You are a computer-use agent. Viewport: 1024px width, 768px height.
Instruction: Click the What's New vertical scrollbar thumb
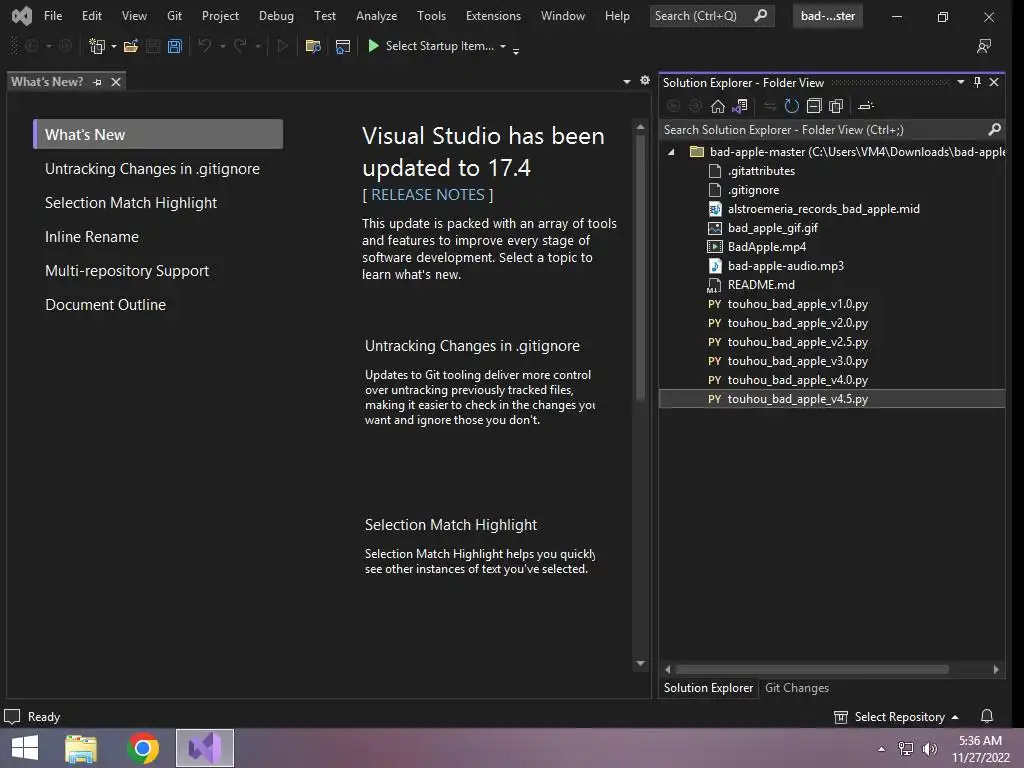point(641,268)
